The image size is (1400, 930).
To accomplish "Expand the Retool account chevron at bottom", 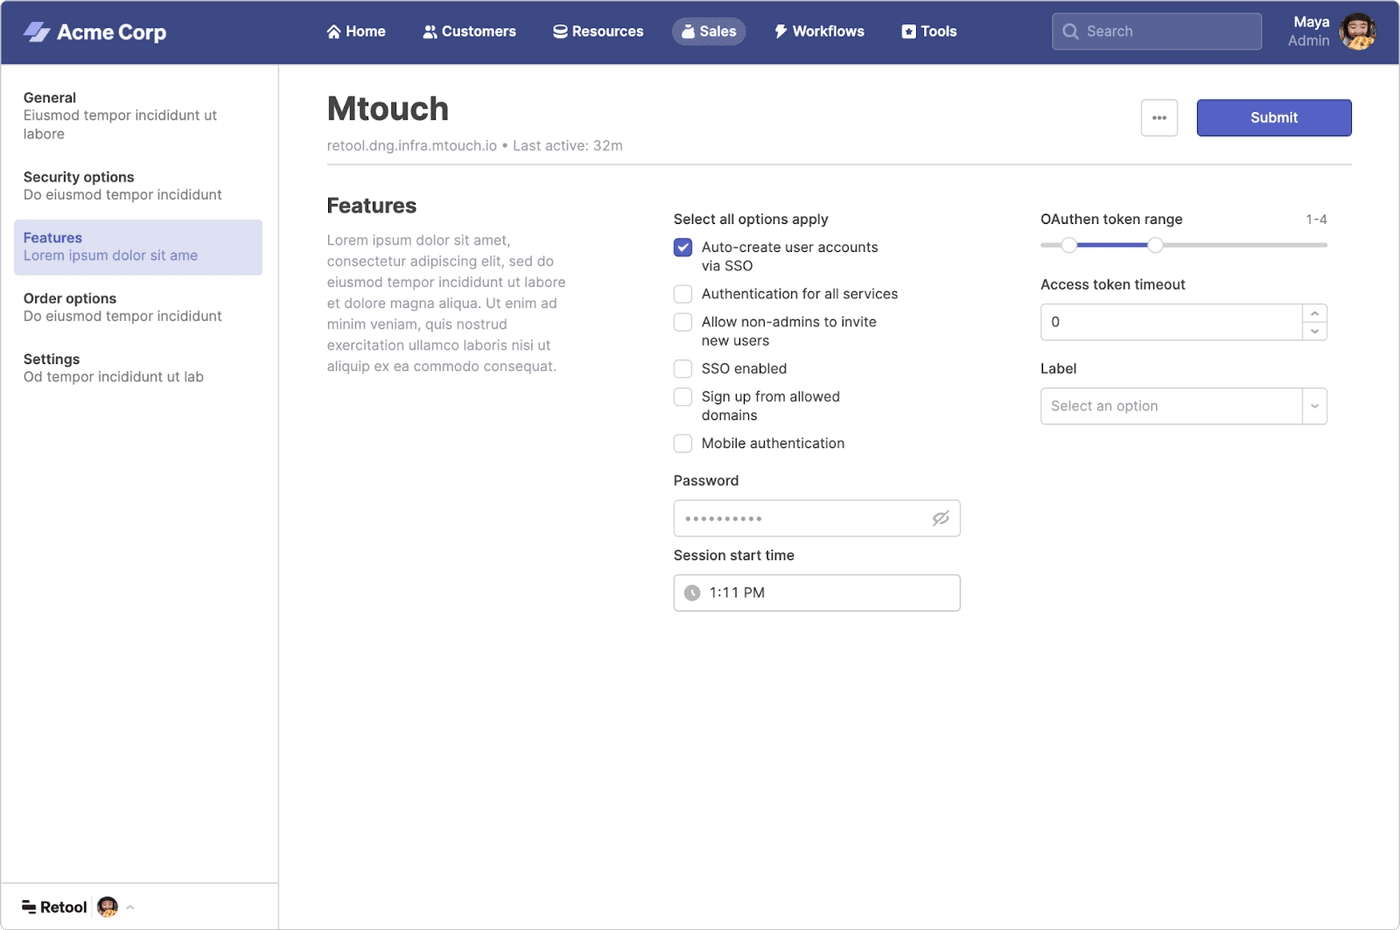I will (x=129, y=907).
